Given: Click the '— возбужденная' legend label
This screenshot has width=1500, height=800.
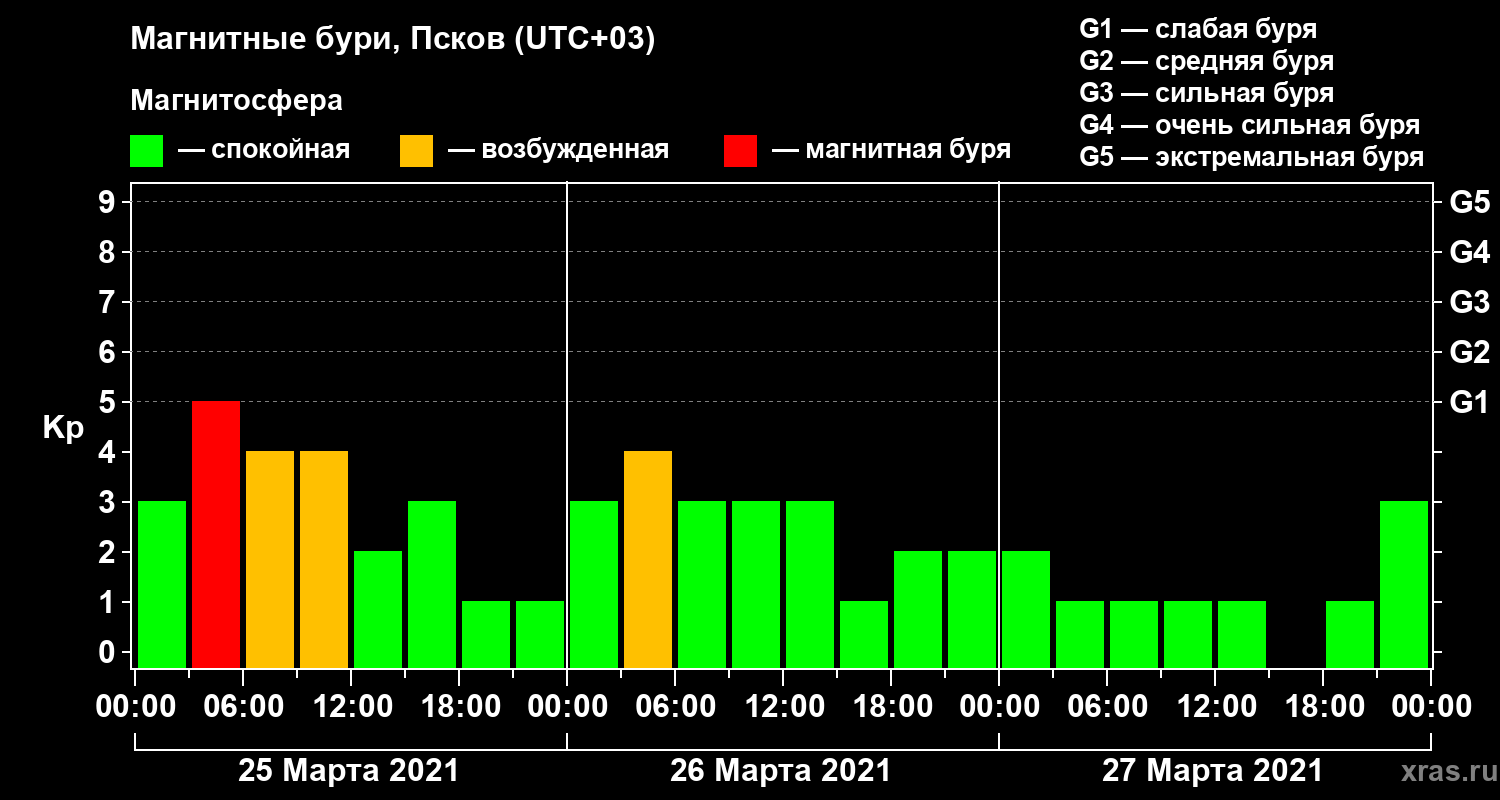Looking at the screenshot, I should click(x=558, y=151).
